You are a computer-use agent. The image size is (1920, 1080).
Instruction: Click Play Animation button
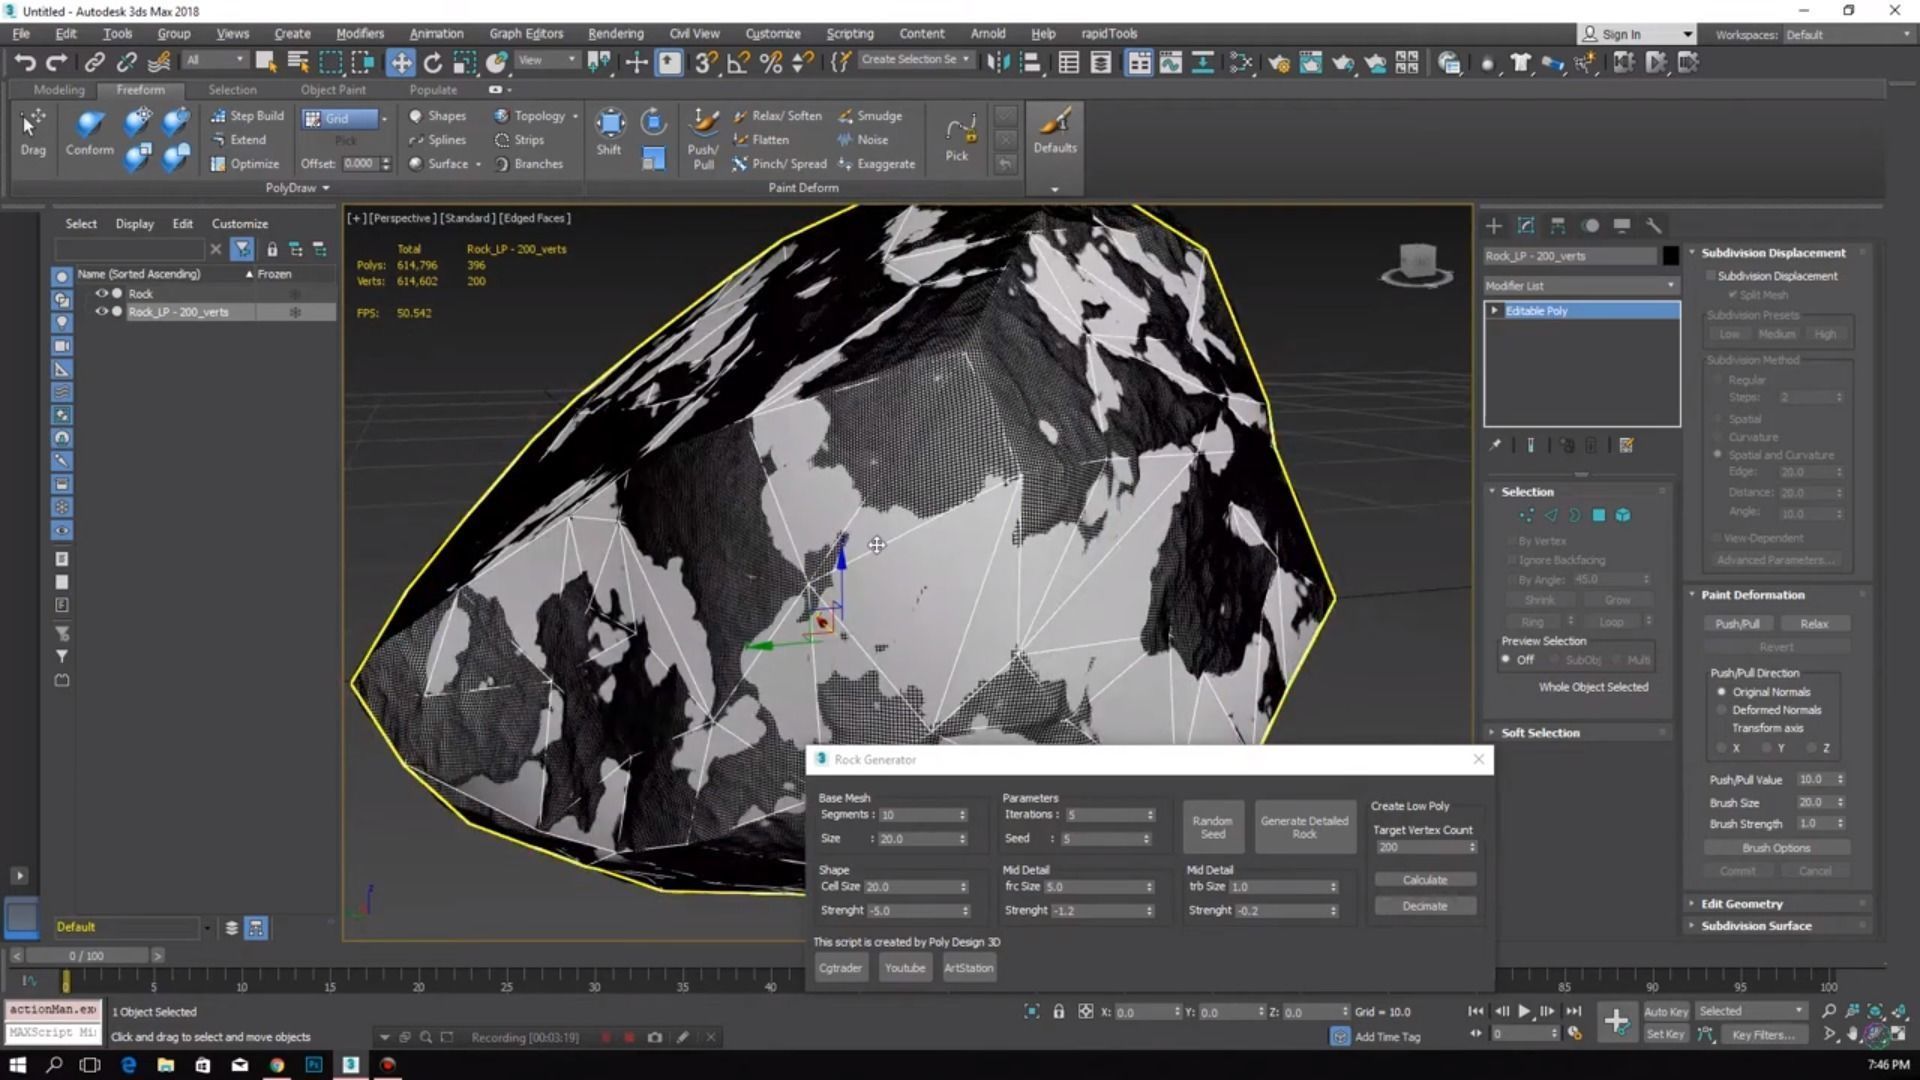pos(1523,1011)
